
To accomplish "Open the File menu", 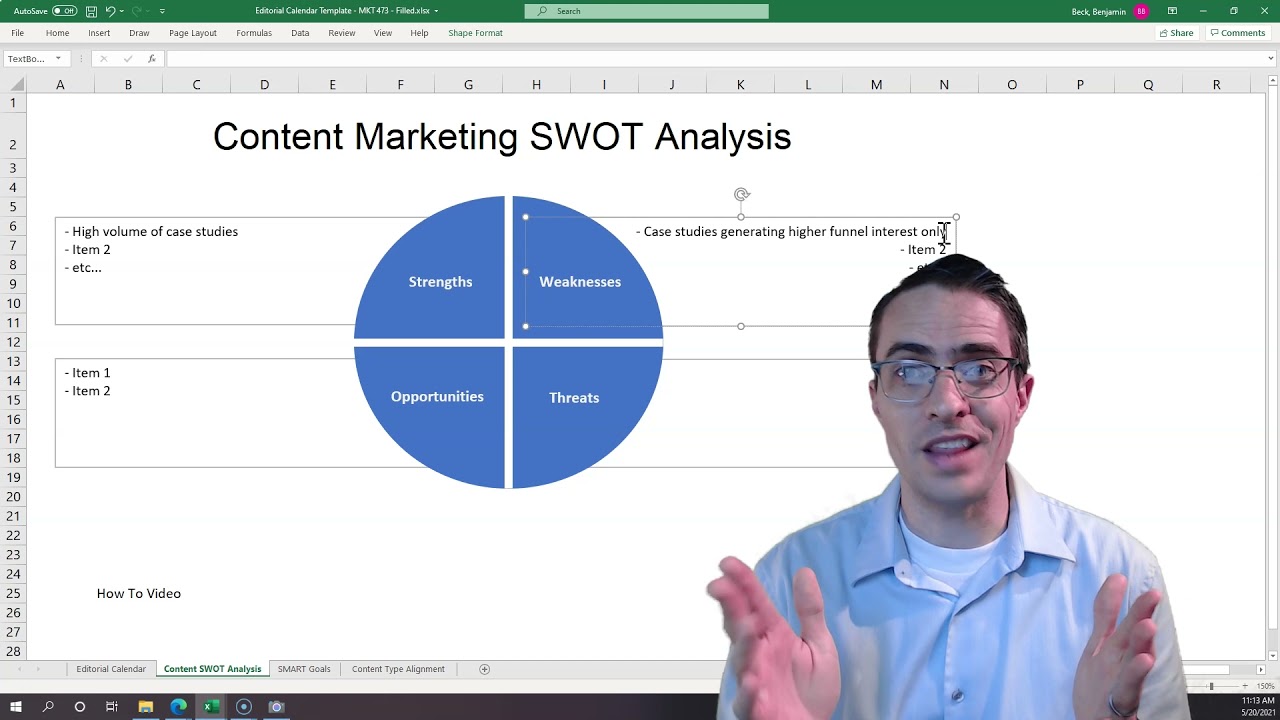I will pyautogui.click(x=18, y=33).
